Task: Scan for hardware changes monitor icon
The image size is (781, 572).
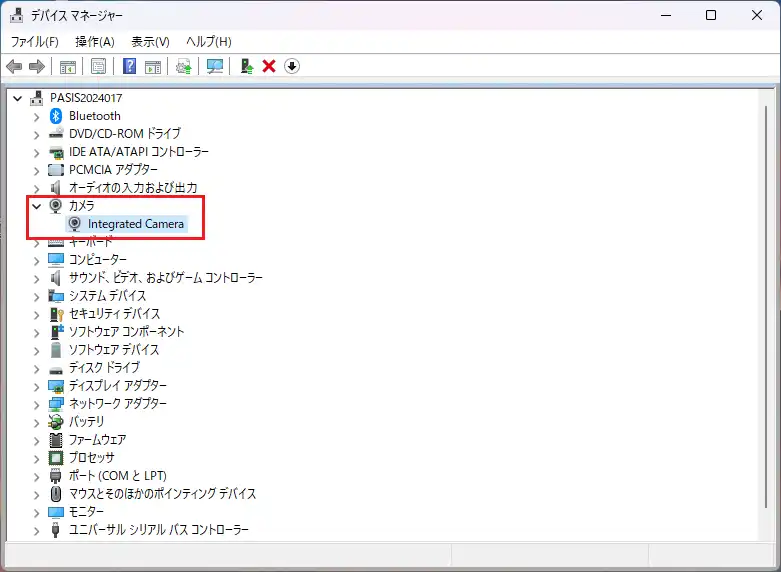Action: click(215, 66)
